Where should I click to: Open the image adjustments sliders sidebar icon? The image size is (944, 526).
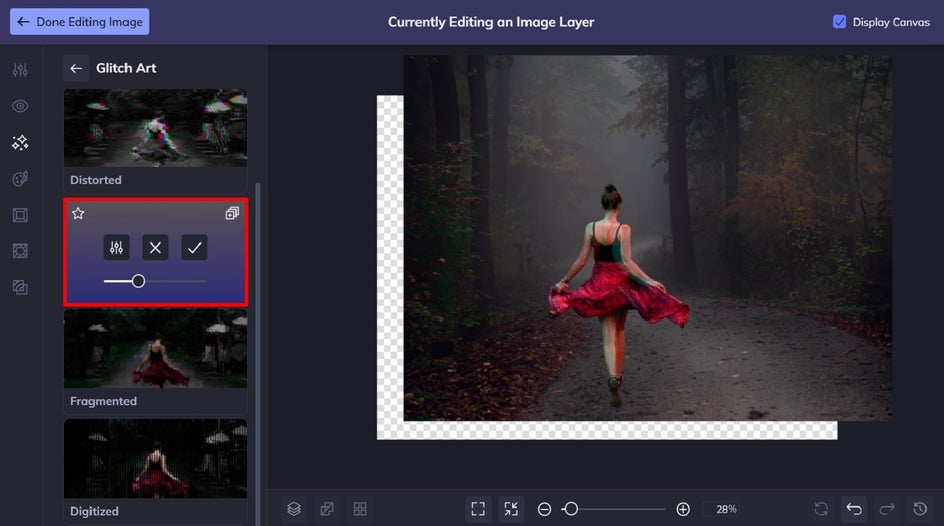point(20,70)
